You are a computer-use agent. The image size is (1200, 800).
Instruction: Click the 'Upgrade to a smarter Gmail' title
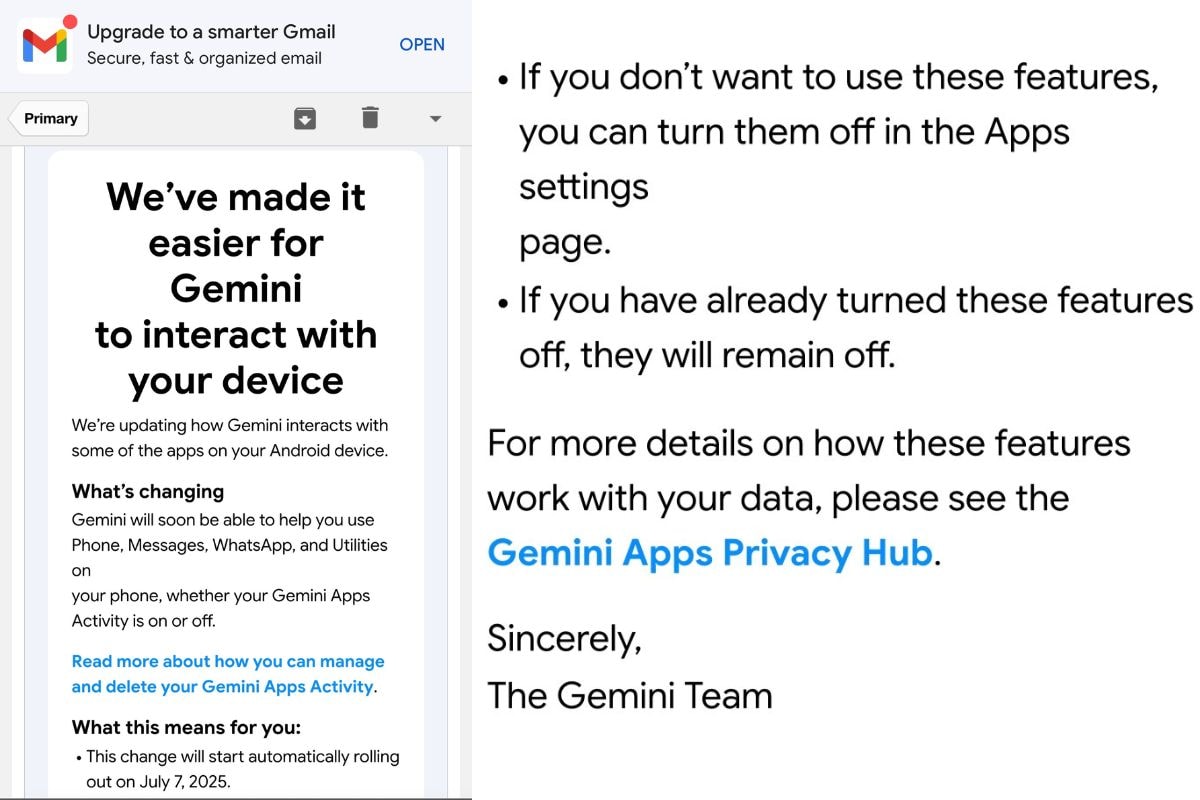point(209,32)
